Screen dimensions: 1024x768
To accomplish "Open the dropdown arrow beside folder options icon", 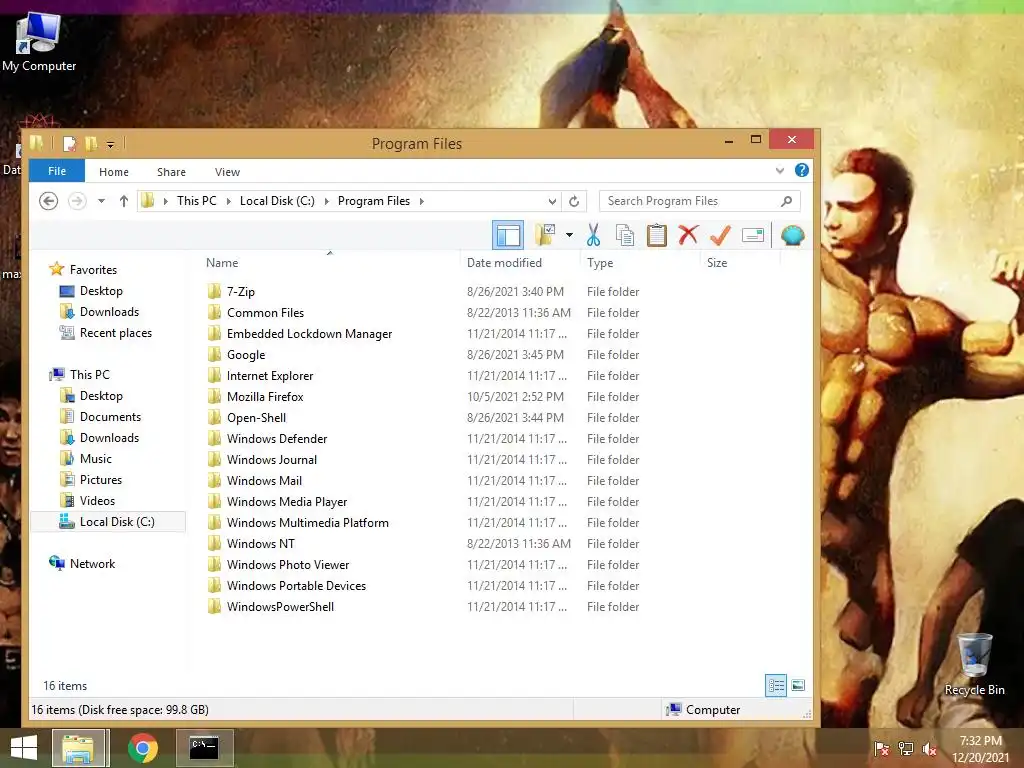I will 569,235.
